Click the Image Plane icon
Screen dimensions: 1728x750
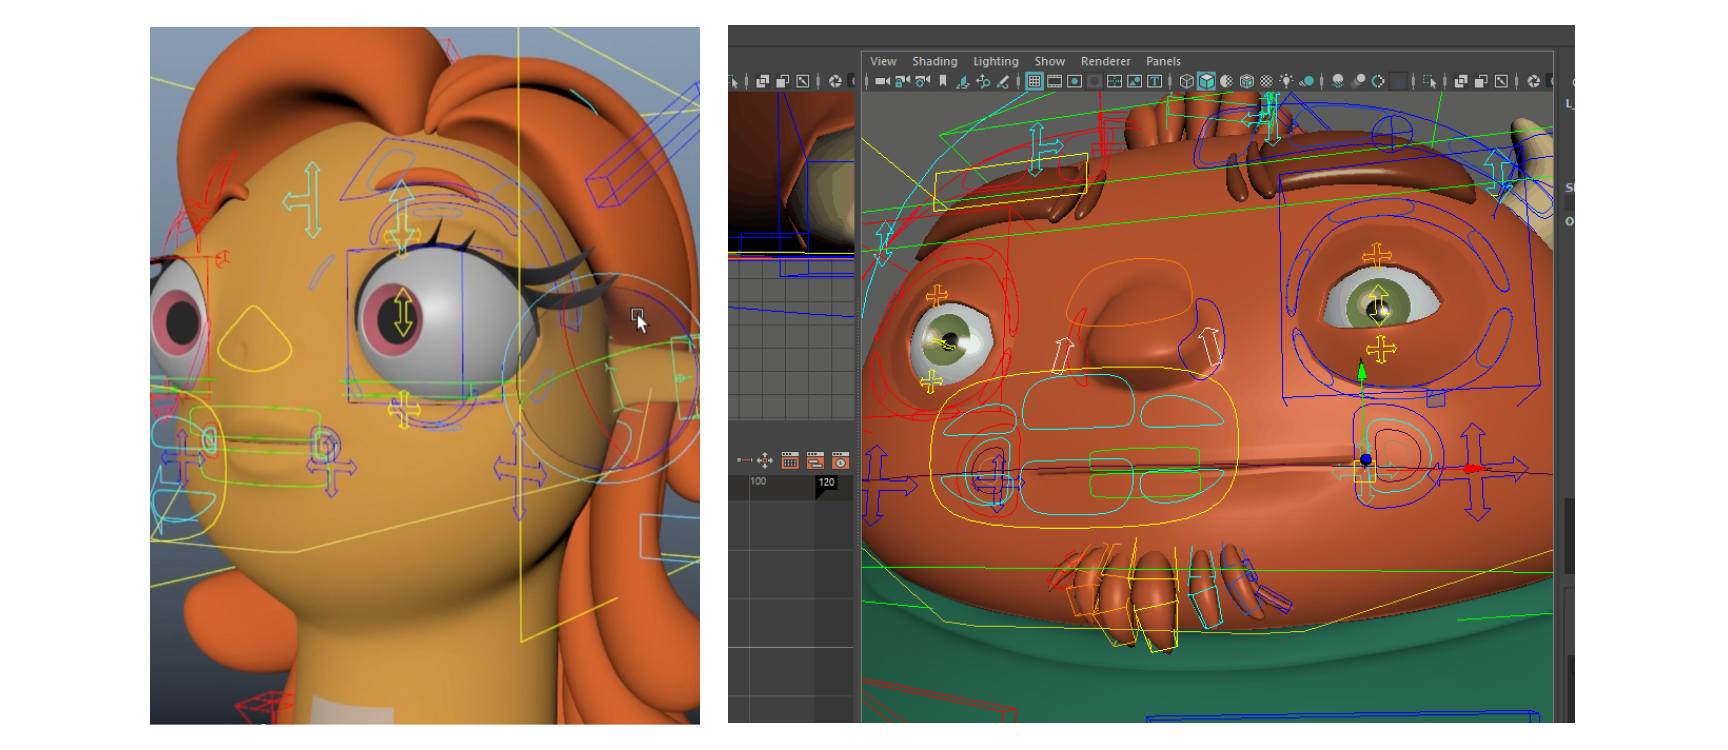962,81
